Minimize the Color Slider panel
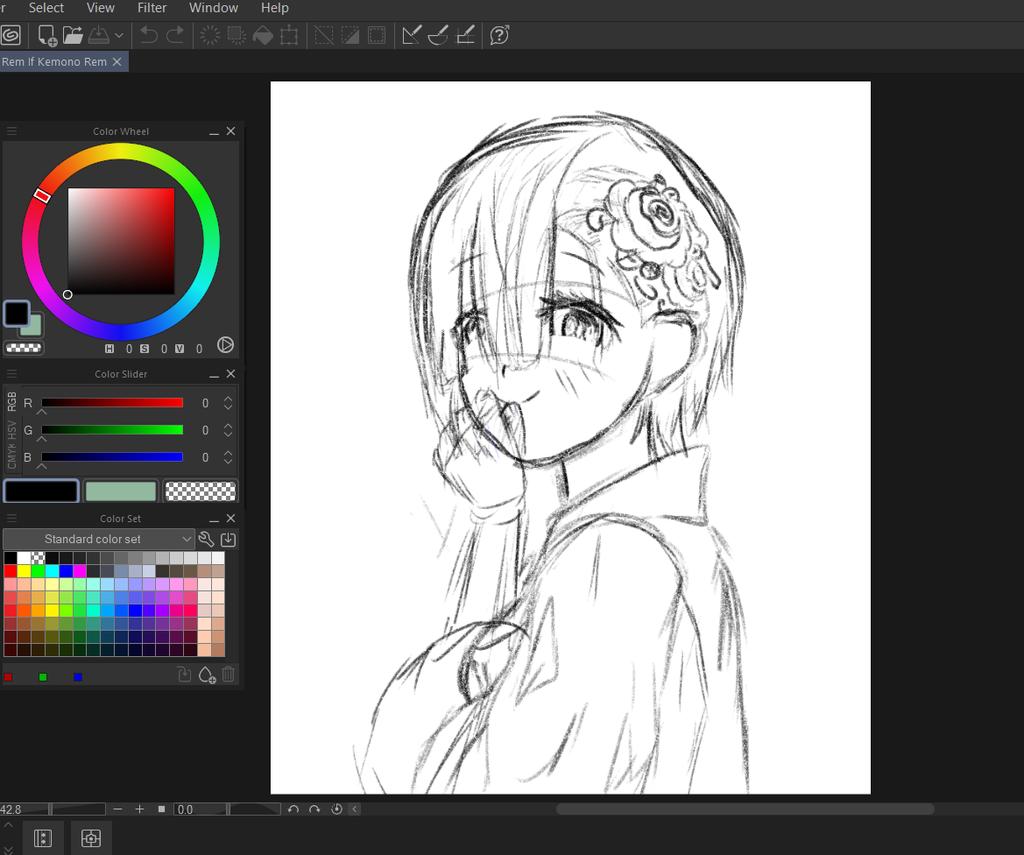This screenshot has height=855, width=1024. point(214,375)
